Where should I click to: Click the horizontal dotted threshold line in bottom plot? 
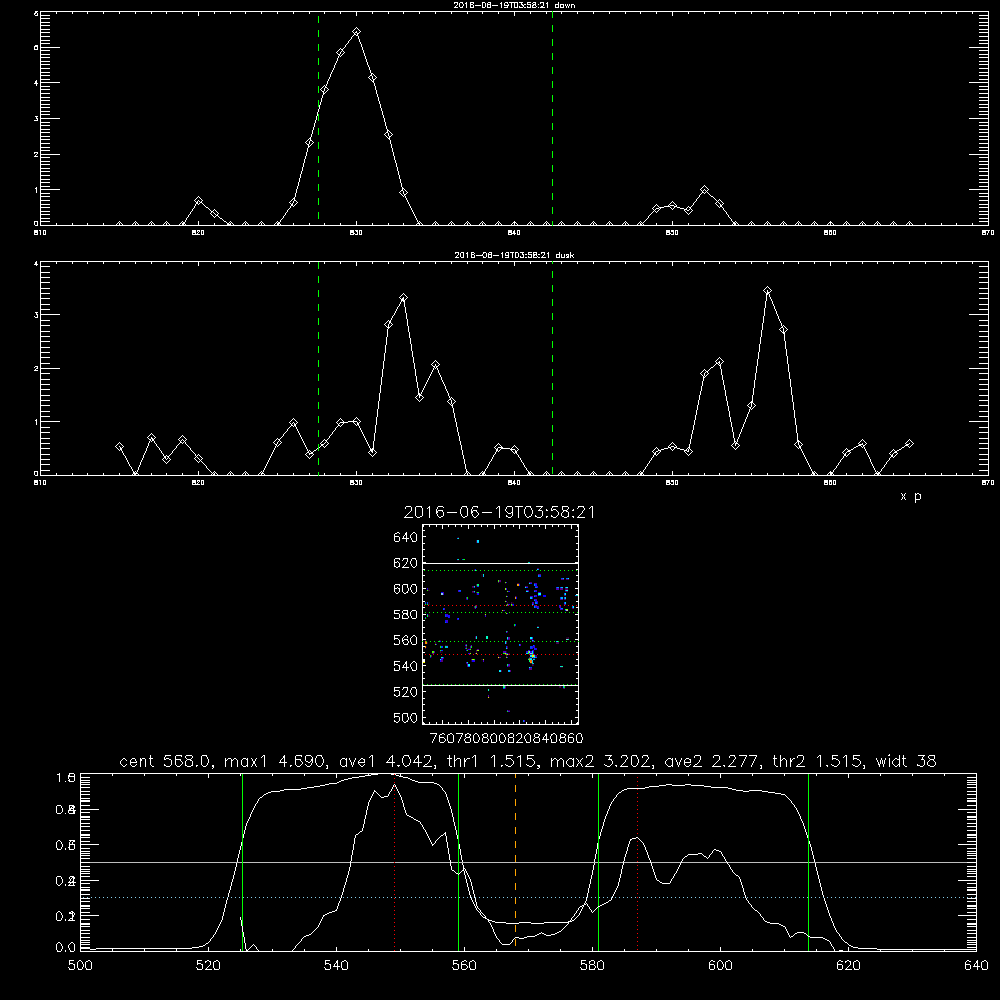[529, 897]
